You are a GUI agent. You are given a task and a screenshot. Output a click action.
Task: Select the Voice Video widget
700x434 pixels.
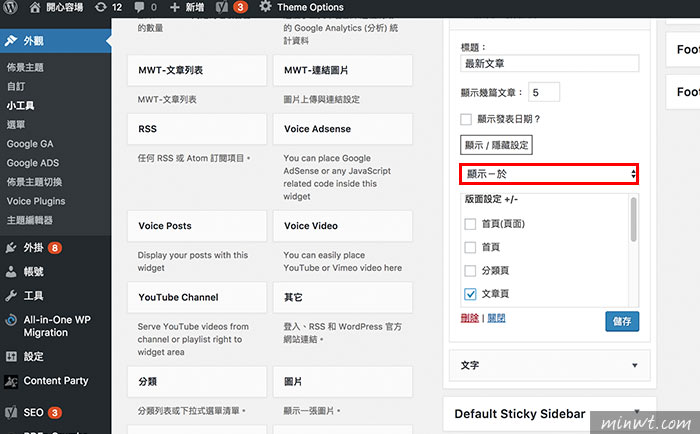click(x=343, y=226)
